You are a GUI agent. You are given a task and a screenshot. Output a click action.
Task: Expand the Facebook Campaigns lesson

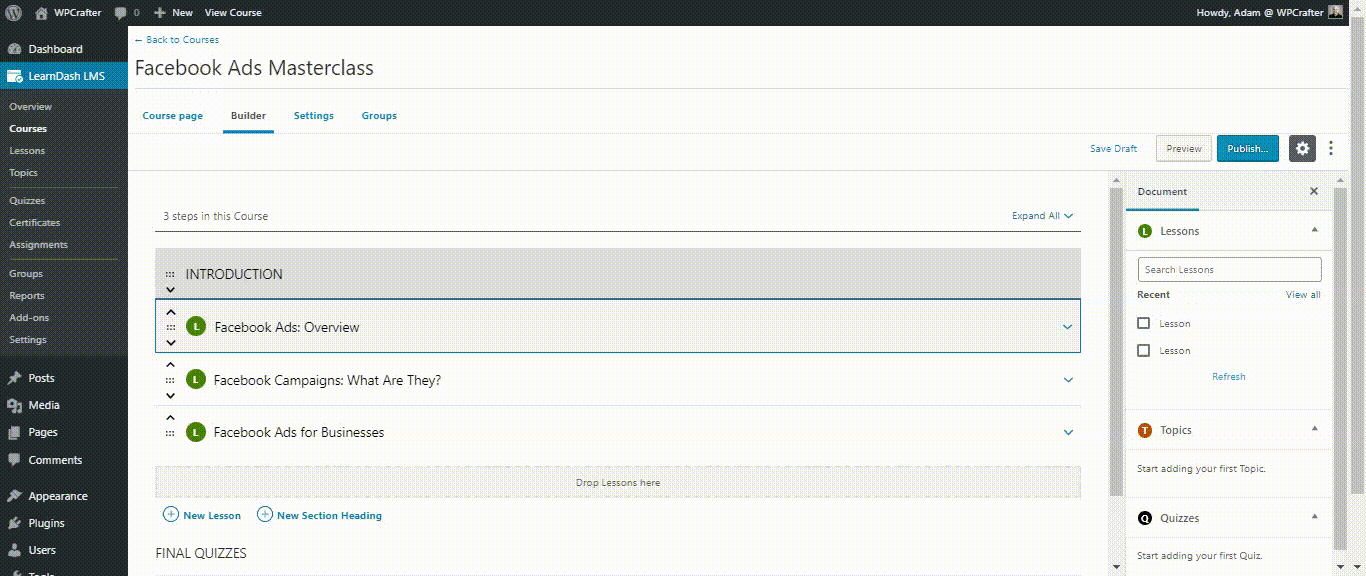1068,380
